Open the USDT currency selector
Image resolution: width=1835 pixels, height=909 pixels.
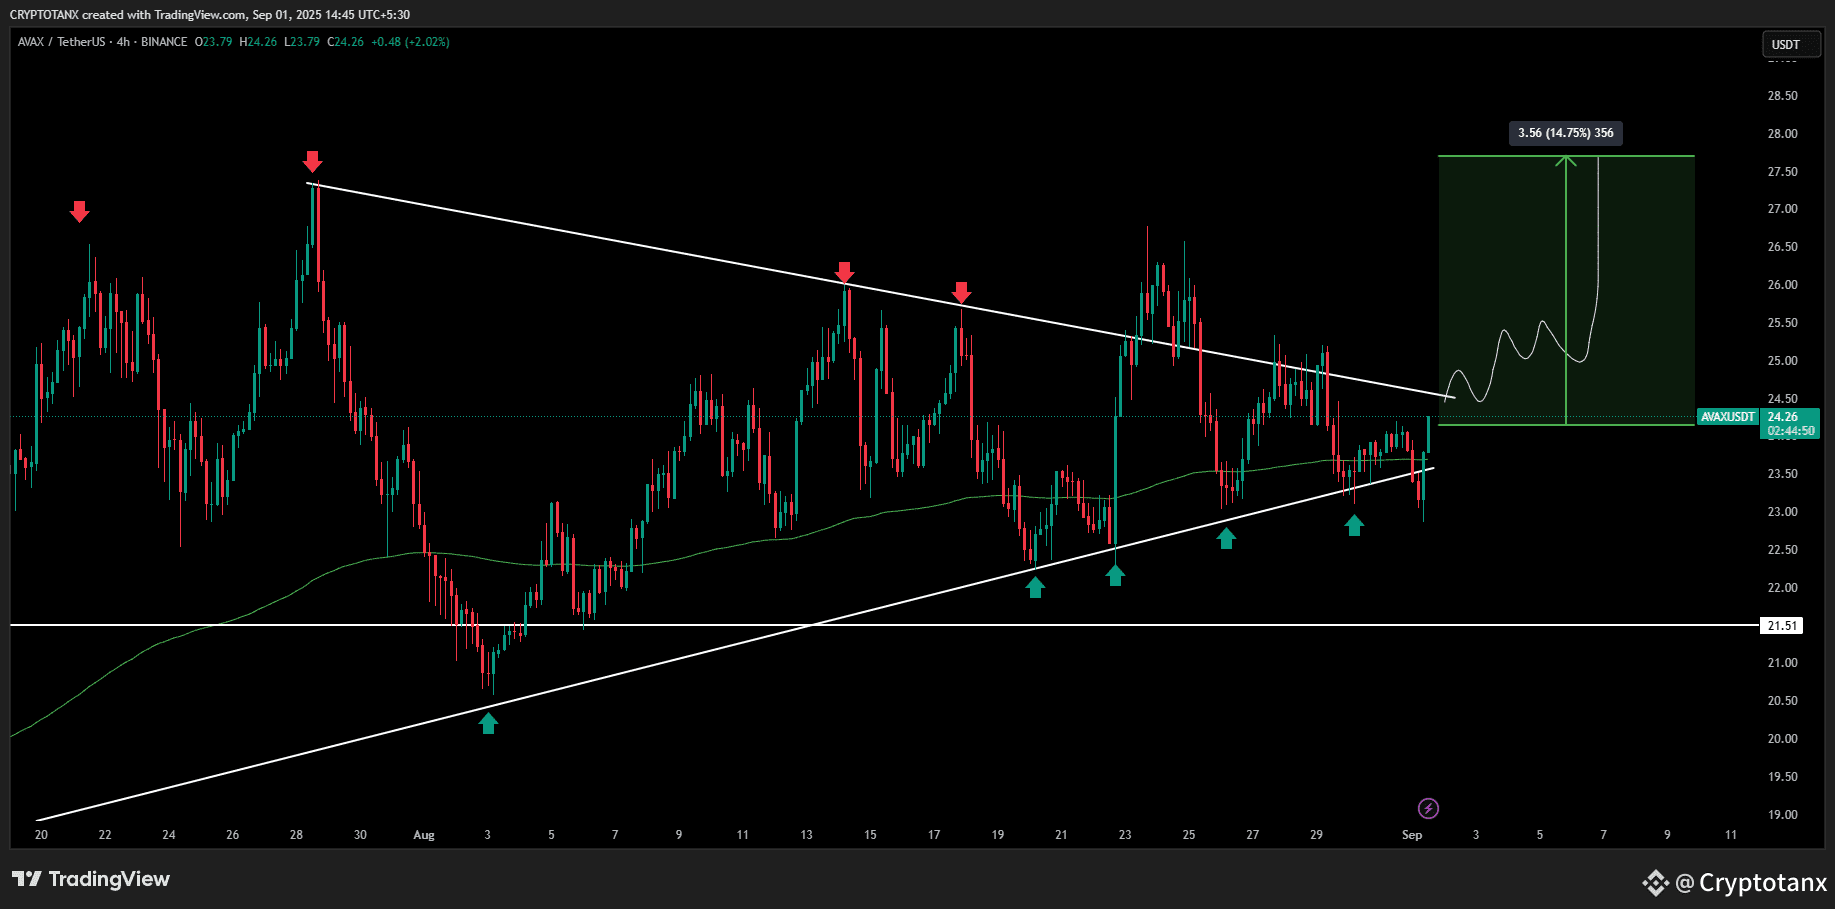point(1790,44)
